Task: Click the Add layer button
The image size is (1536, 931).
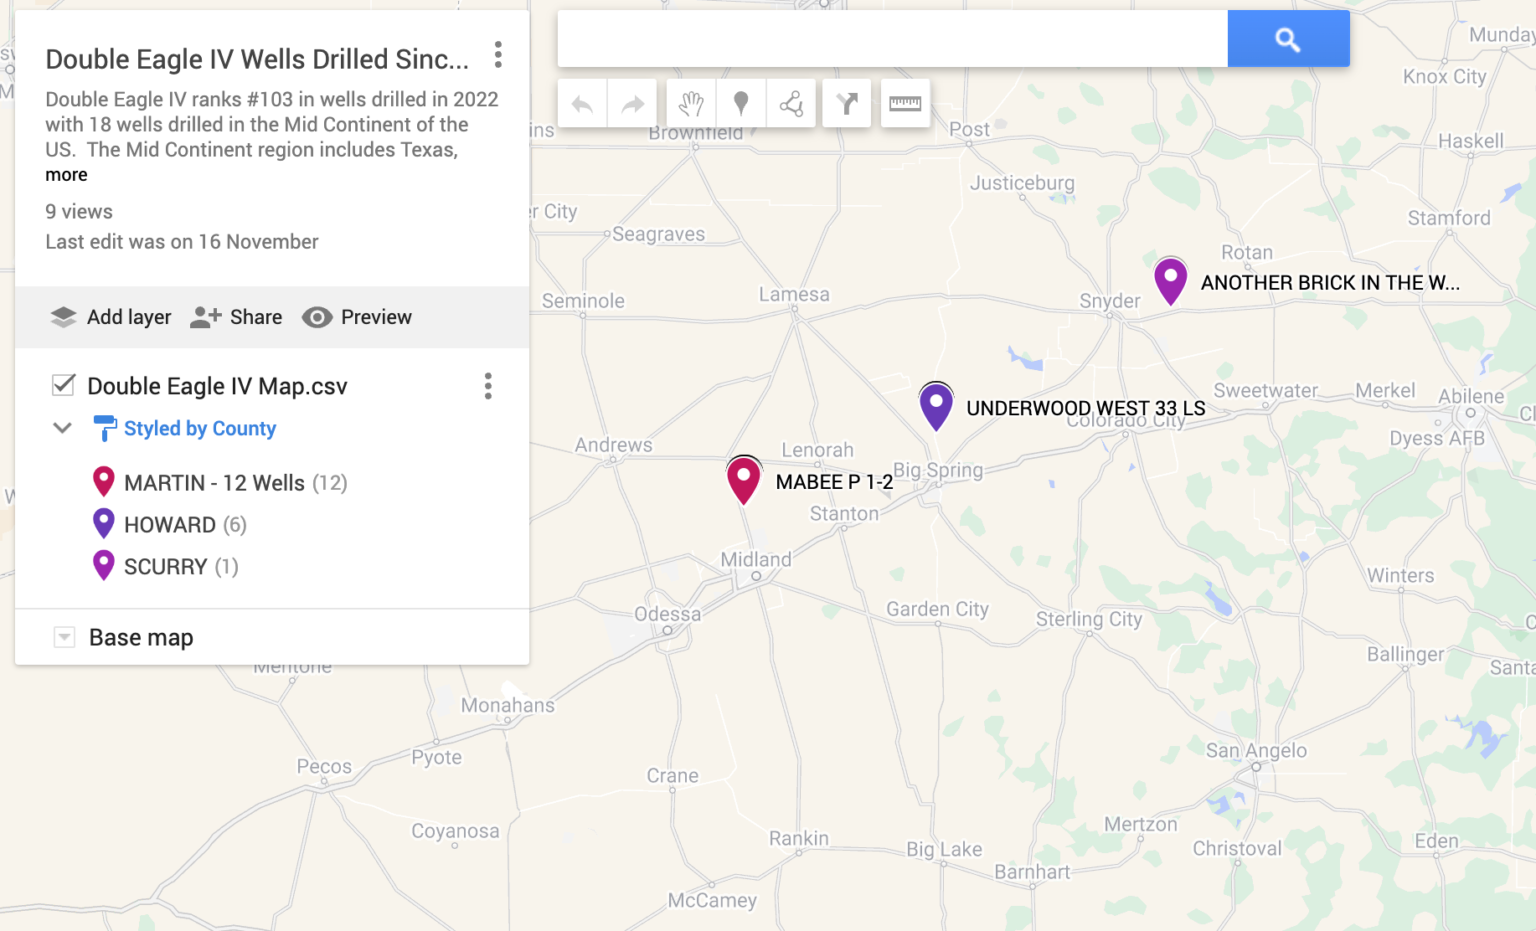Action: click(x=111, y=317)
